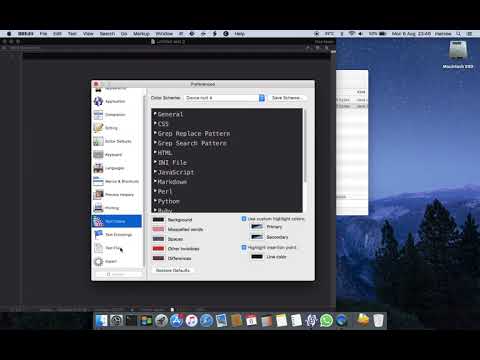Screen dimensions: 480x360
Task: Open the Color Scheme dropdown
Action: 225,98
